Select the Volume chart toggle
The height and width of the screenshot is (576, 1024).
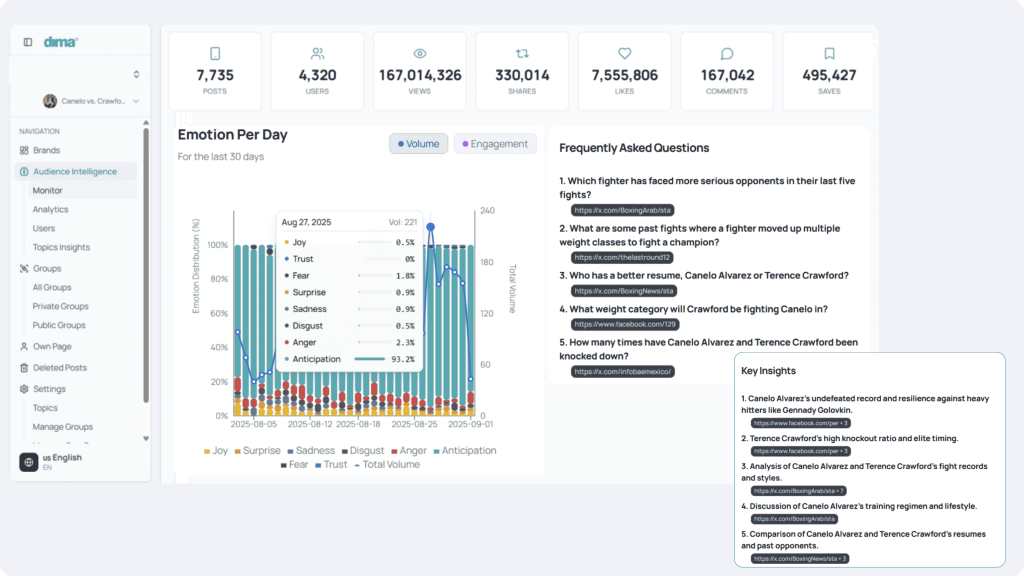[418, 144]
